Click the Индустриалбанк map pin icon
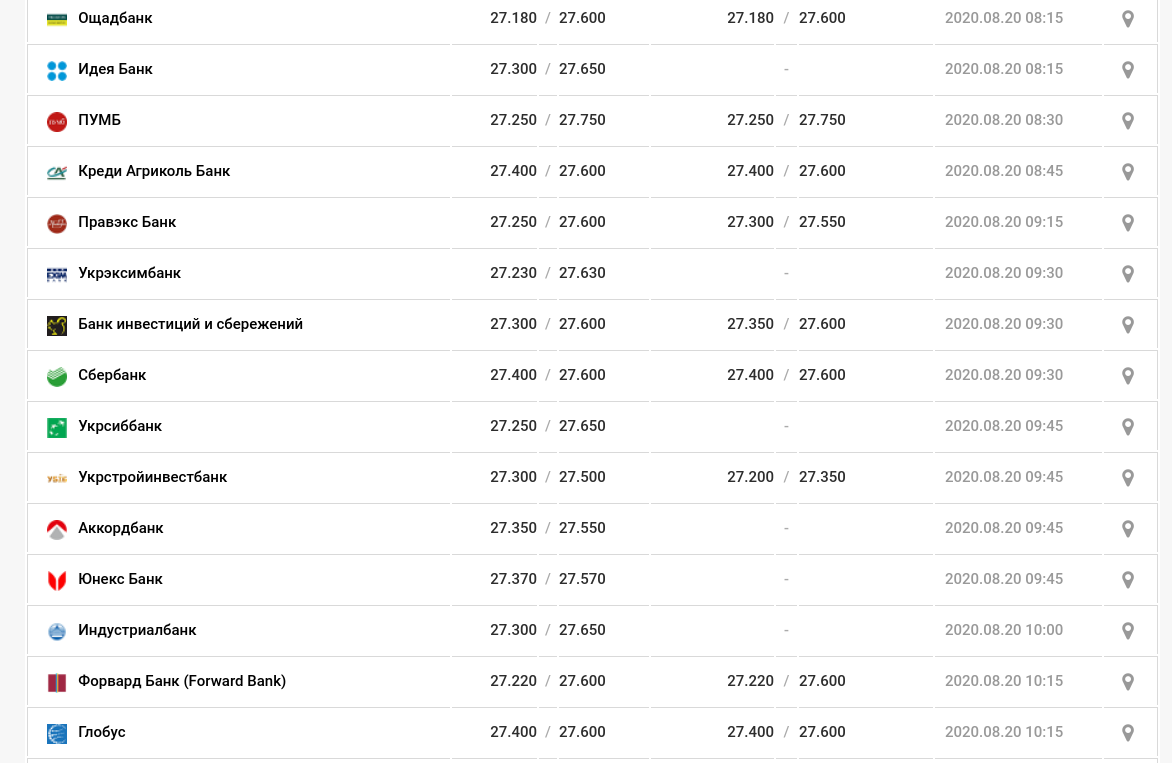This screenshot has width=1172, height=763. (1128, 631)
